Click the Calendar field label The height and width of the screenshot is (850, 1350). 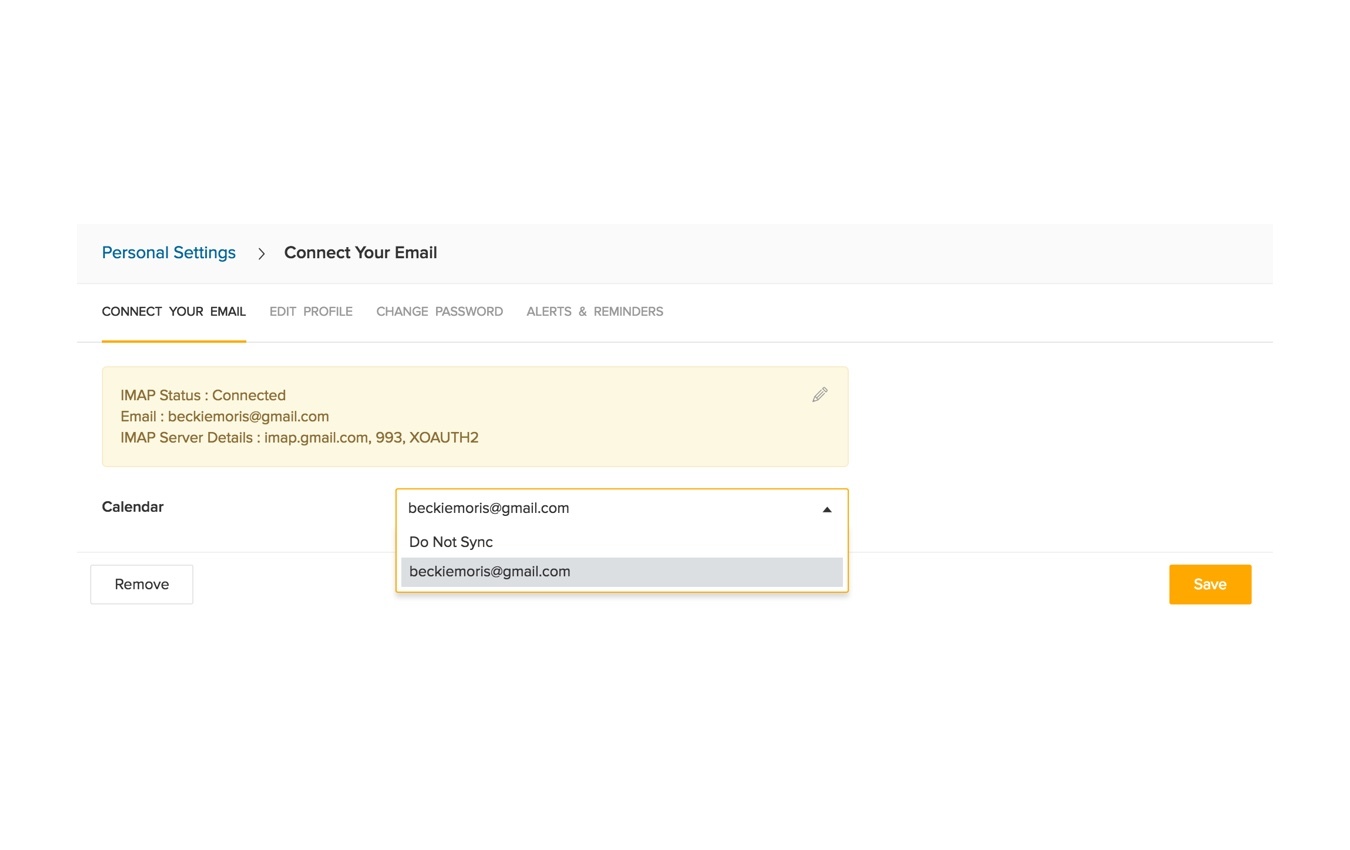click(132, 507)
